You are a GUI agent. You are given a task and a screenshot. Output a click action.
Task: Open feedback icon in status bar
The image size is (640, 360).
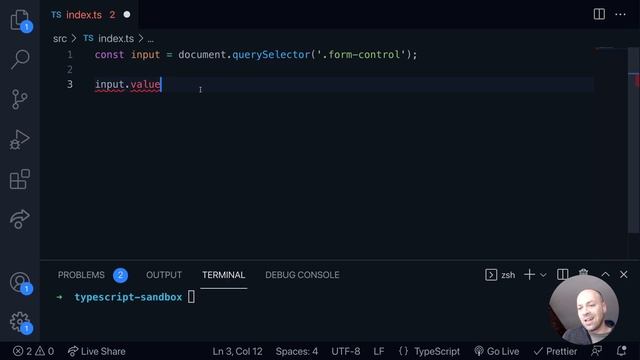(596, 351)
